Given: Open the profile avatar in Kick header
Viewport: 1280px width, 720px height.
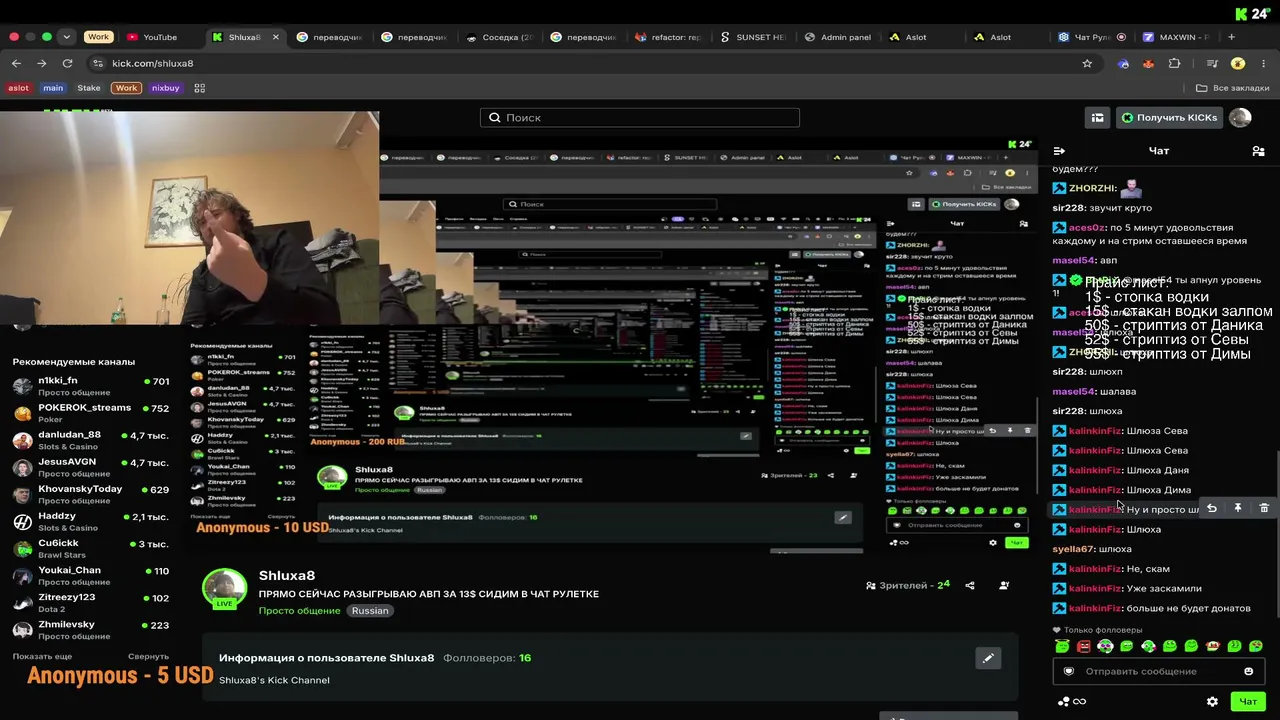Looking at the screenshot, I should click(x=1240, y=118).
